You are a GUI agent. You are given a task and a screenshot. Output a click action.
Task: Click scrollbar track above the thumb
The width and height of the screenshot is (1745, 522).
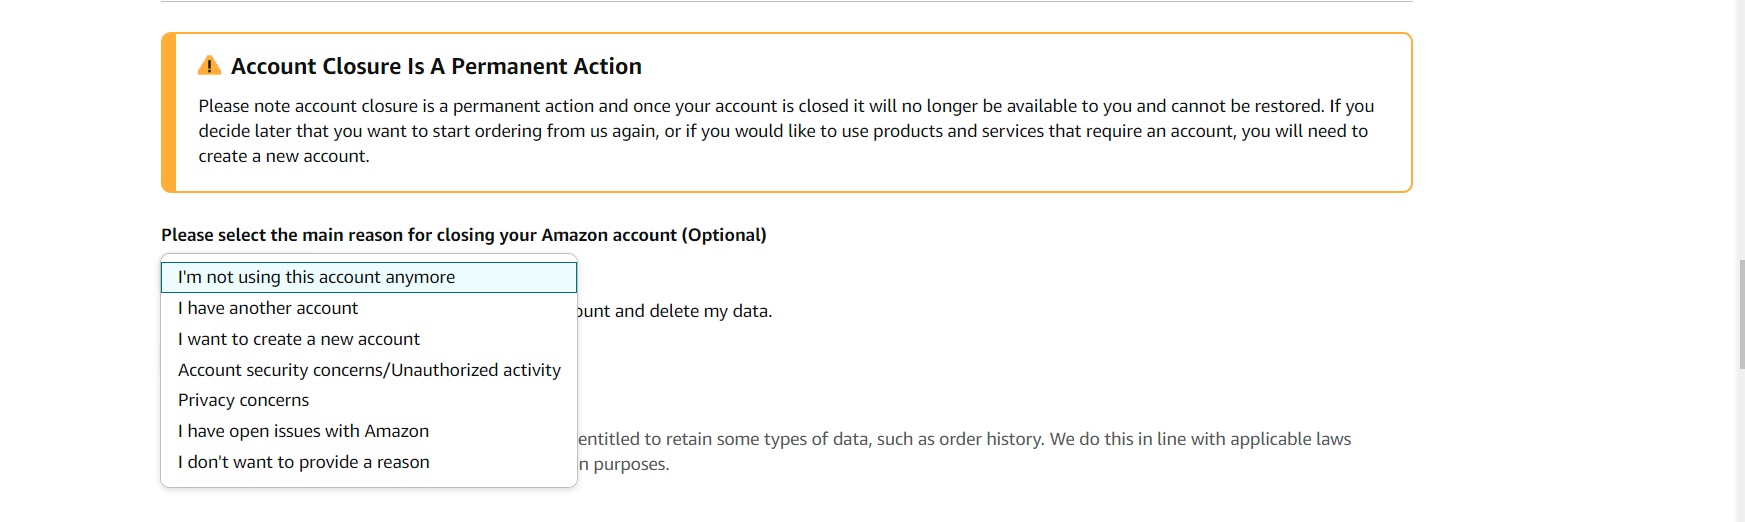tap(1740, 130)
